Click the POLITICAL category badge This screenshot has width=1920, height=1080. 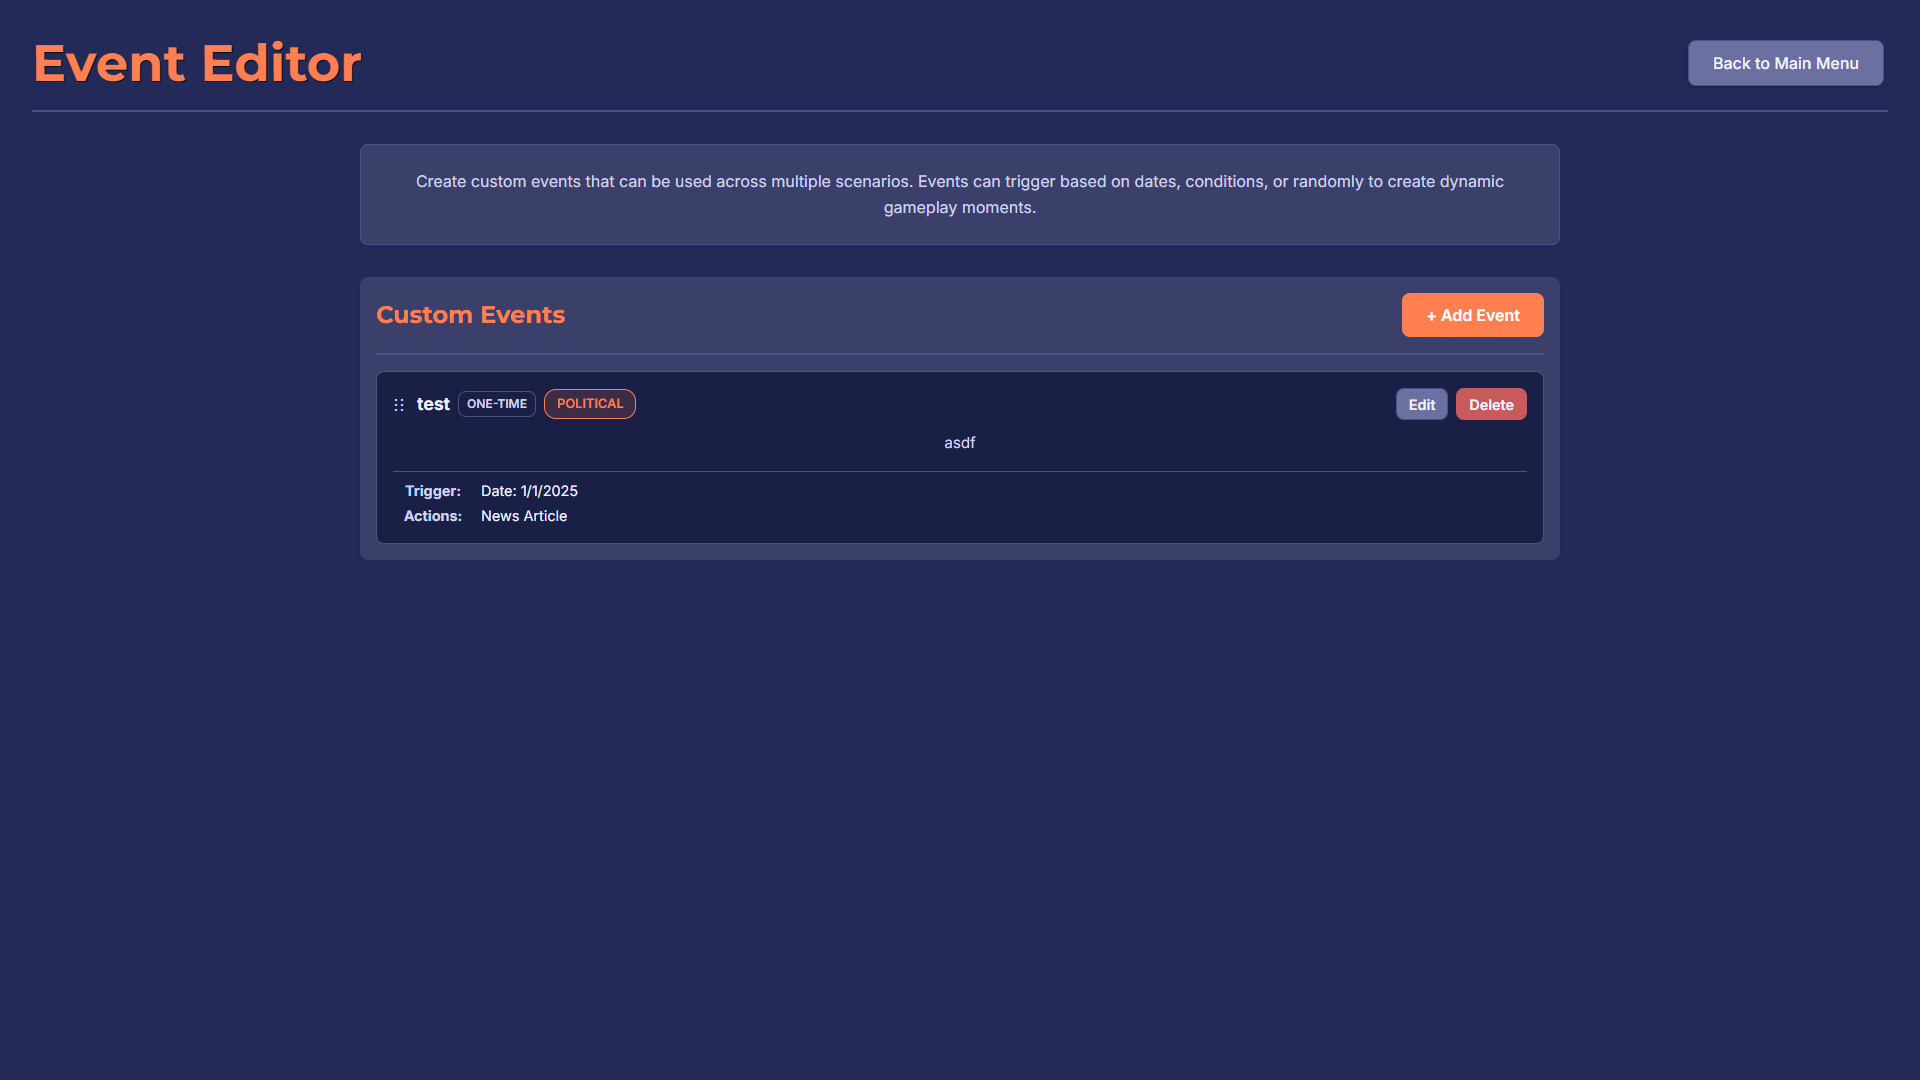(589, 404)
